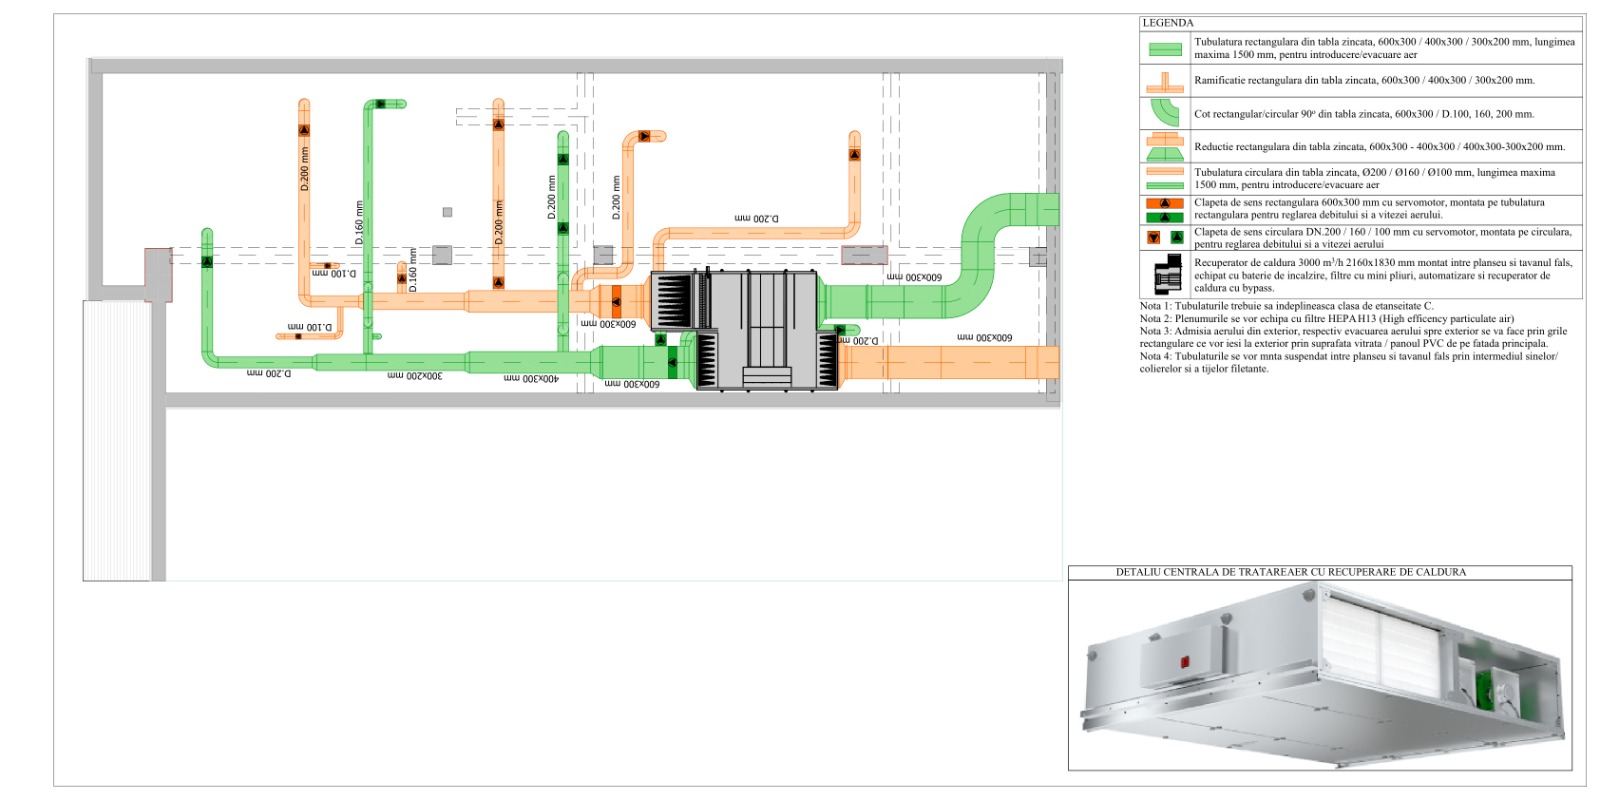Select the Nota 2 HEPA H13 filter note
The width and height of the screenshot is (1600, 800).
1326,319
